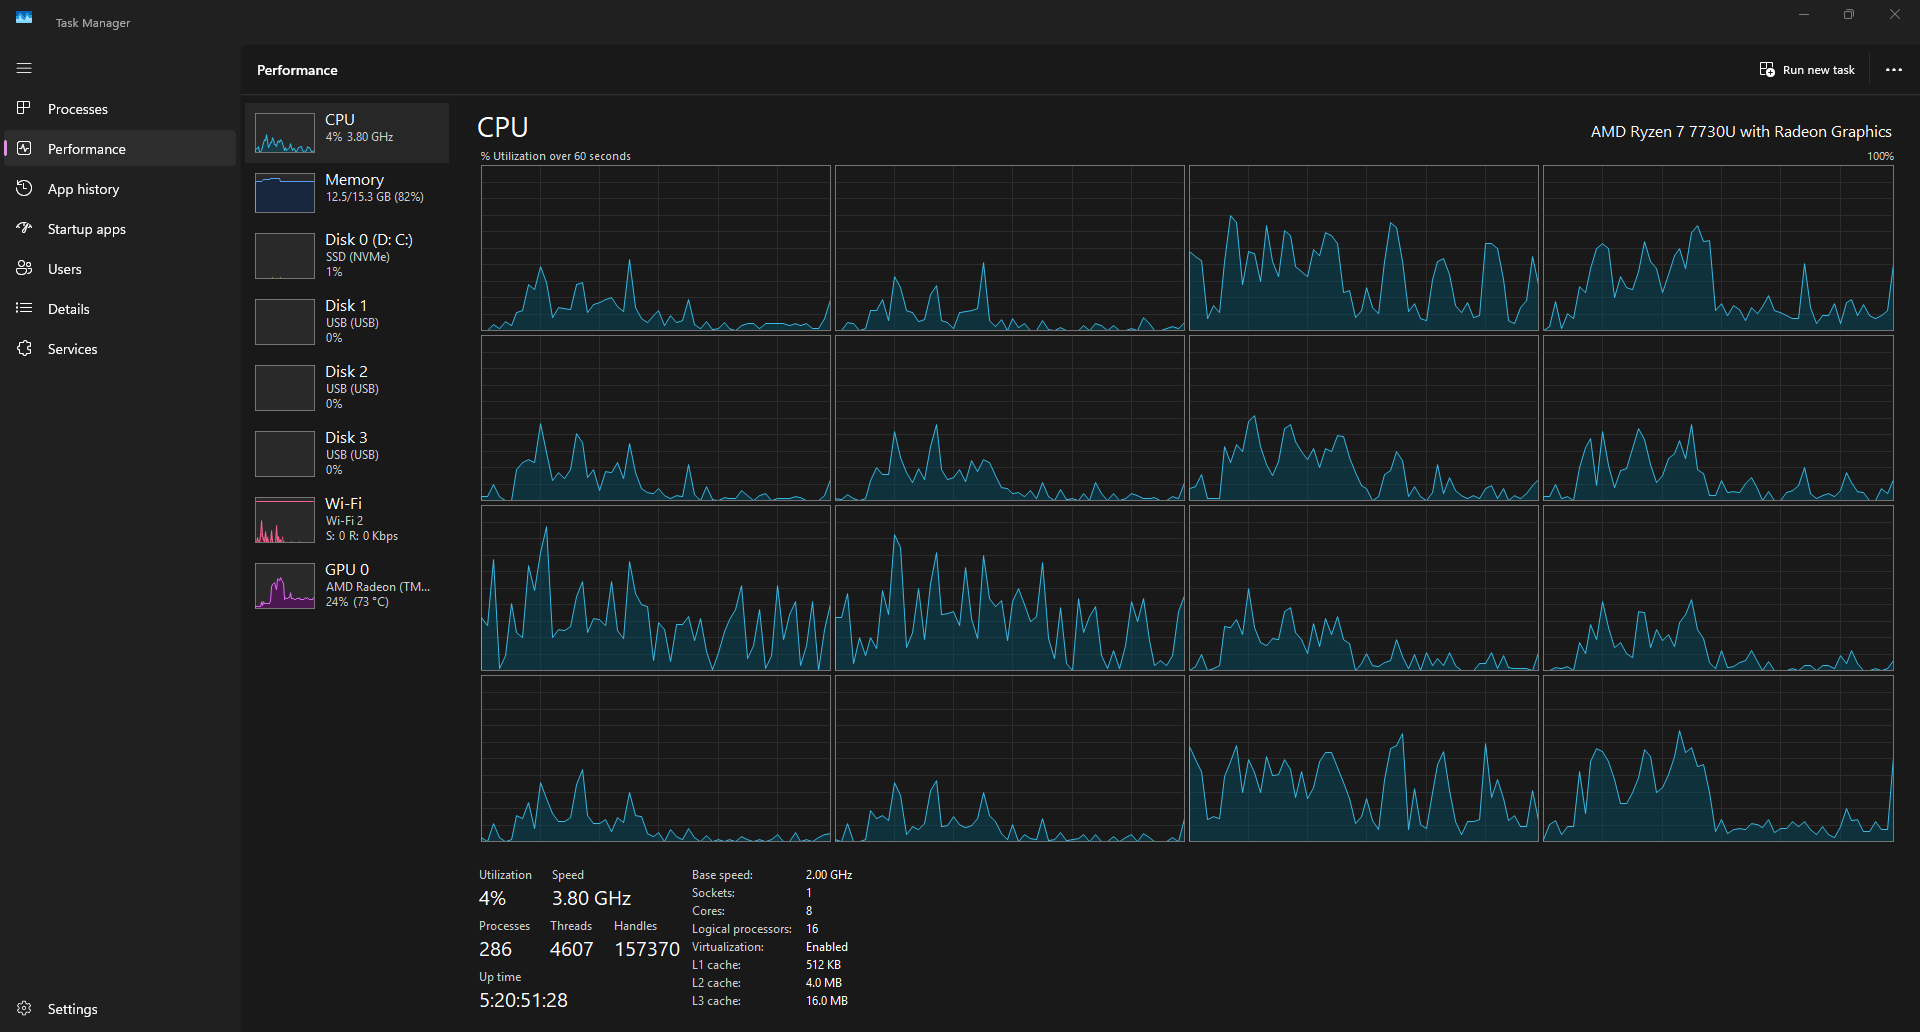
Task: Click the large CPU heading
Action: 503,127
